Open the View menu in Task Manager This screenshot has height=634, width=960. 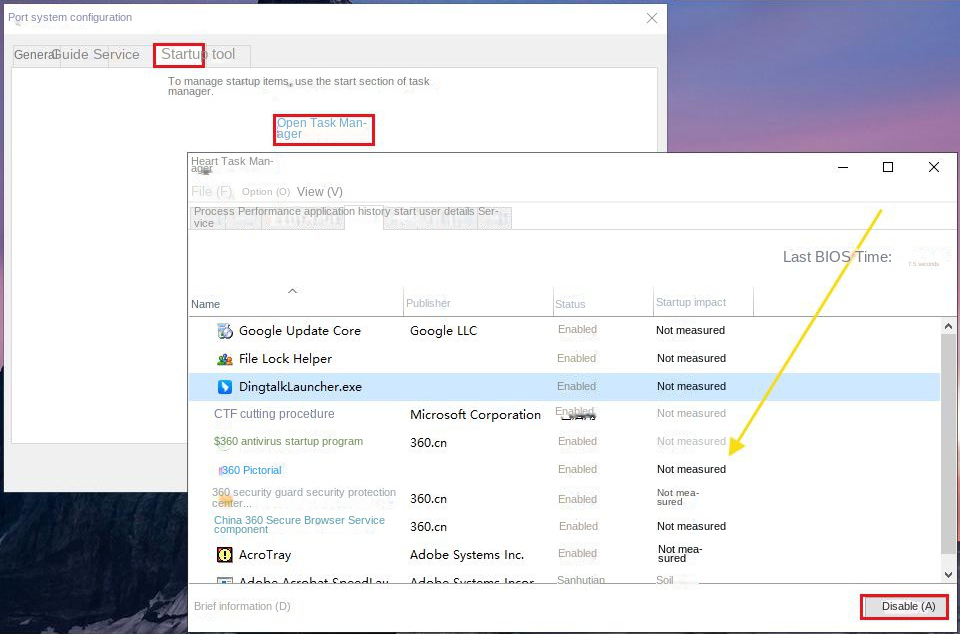point(319,192)
